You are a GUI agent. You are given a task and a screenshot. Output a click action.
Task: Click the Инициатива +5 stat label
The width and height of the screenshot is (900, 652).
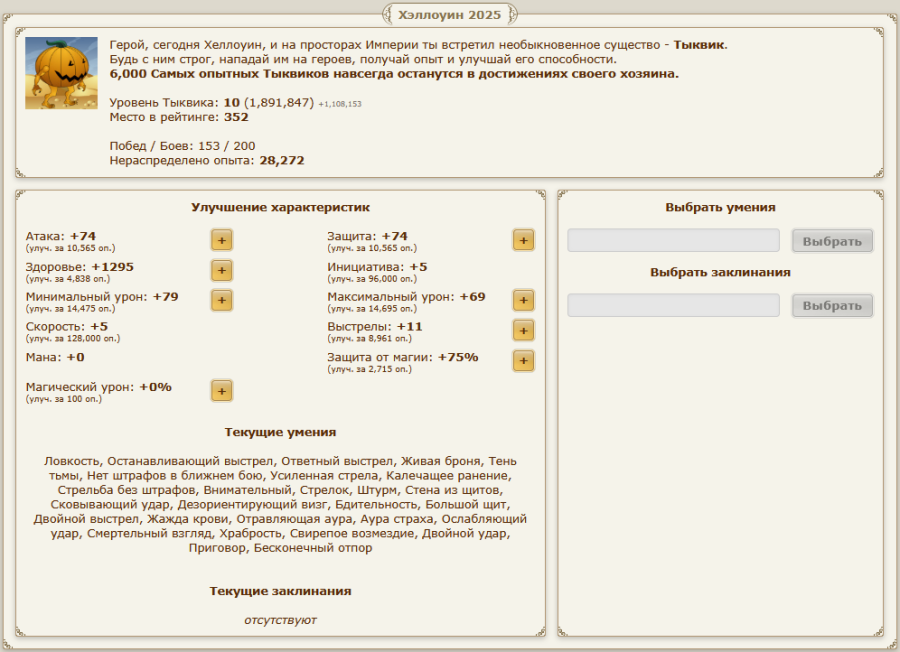pyautogui.click(x=377, y=267)
